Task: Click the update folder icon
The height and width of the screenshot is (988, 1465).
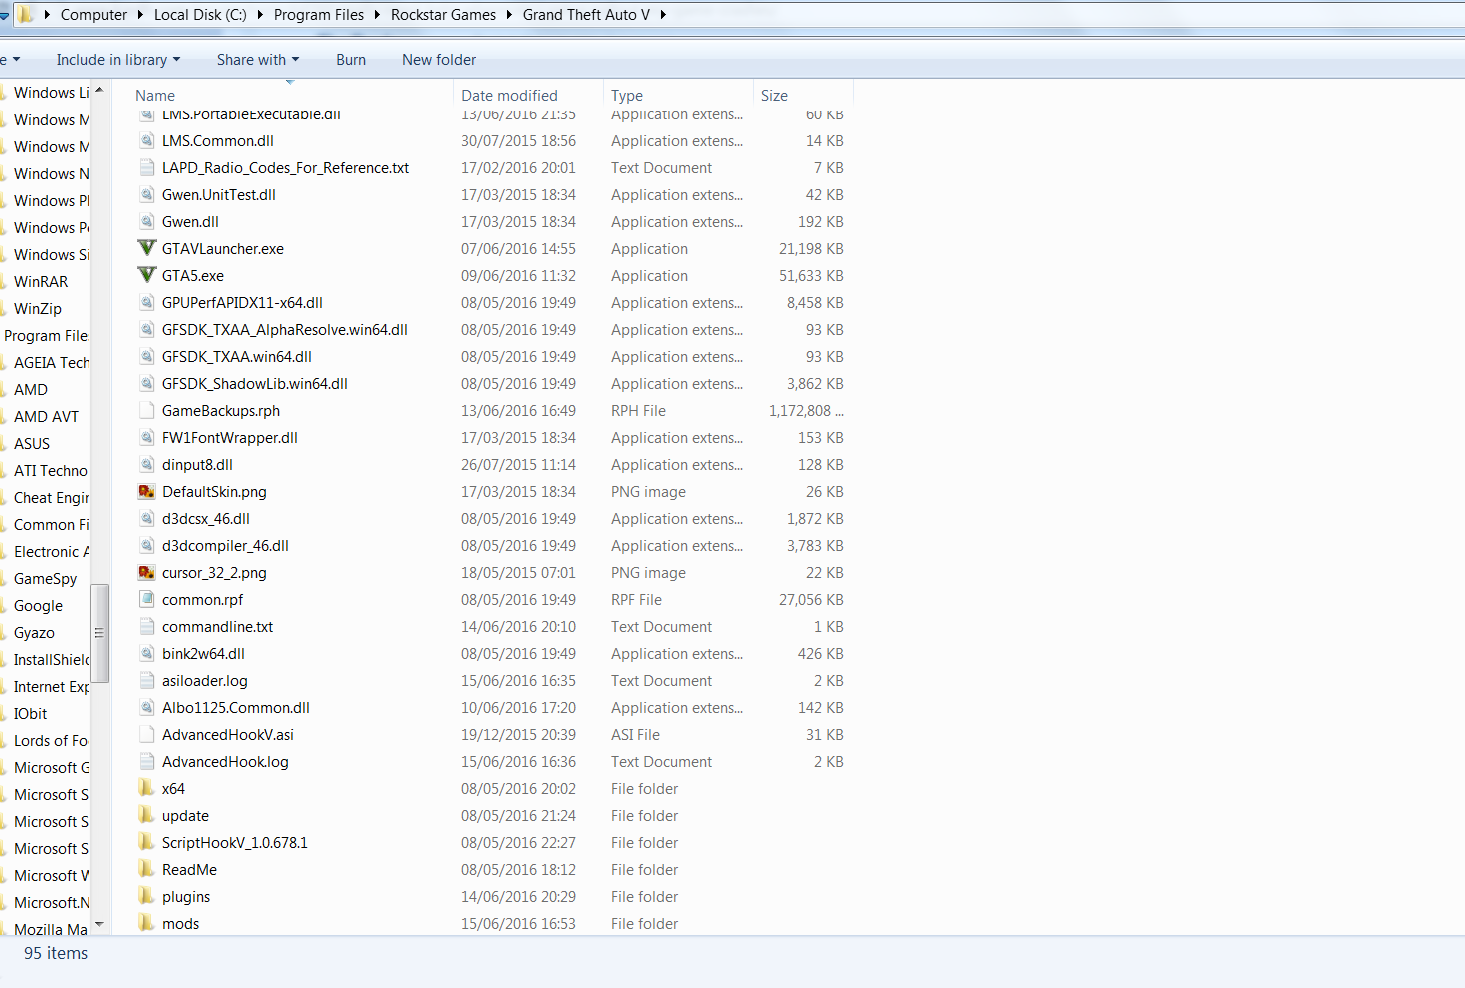Action: [147, 815]
